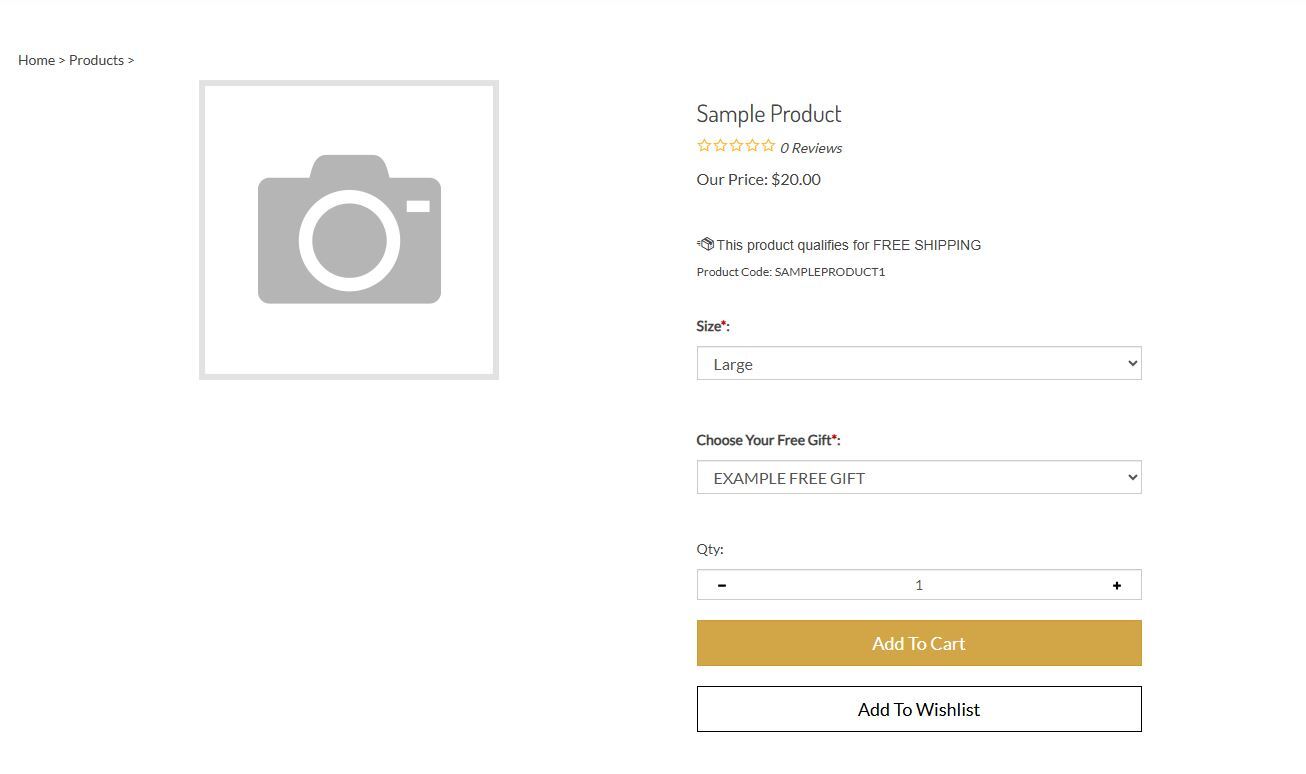This screenshot has width=1306, height=774.
Task: Open the Choose Your Free Gift dropdown
Action: click(918, 477)
